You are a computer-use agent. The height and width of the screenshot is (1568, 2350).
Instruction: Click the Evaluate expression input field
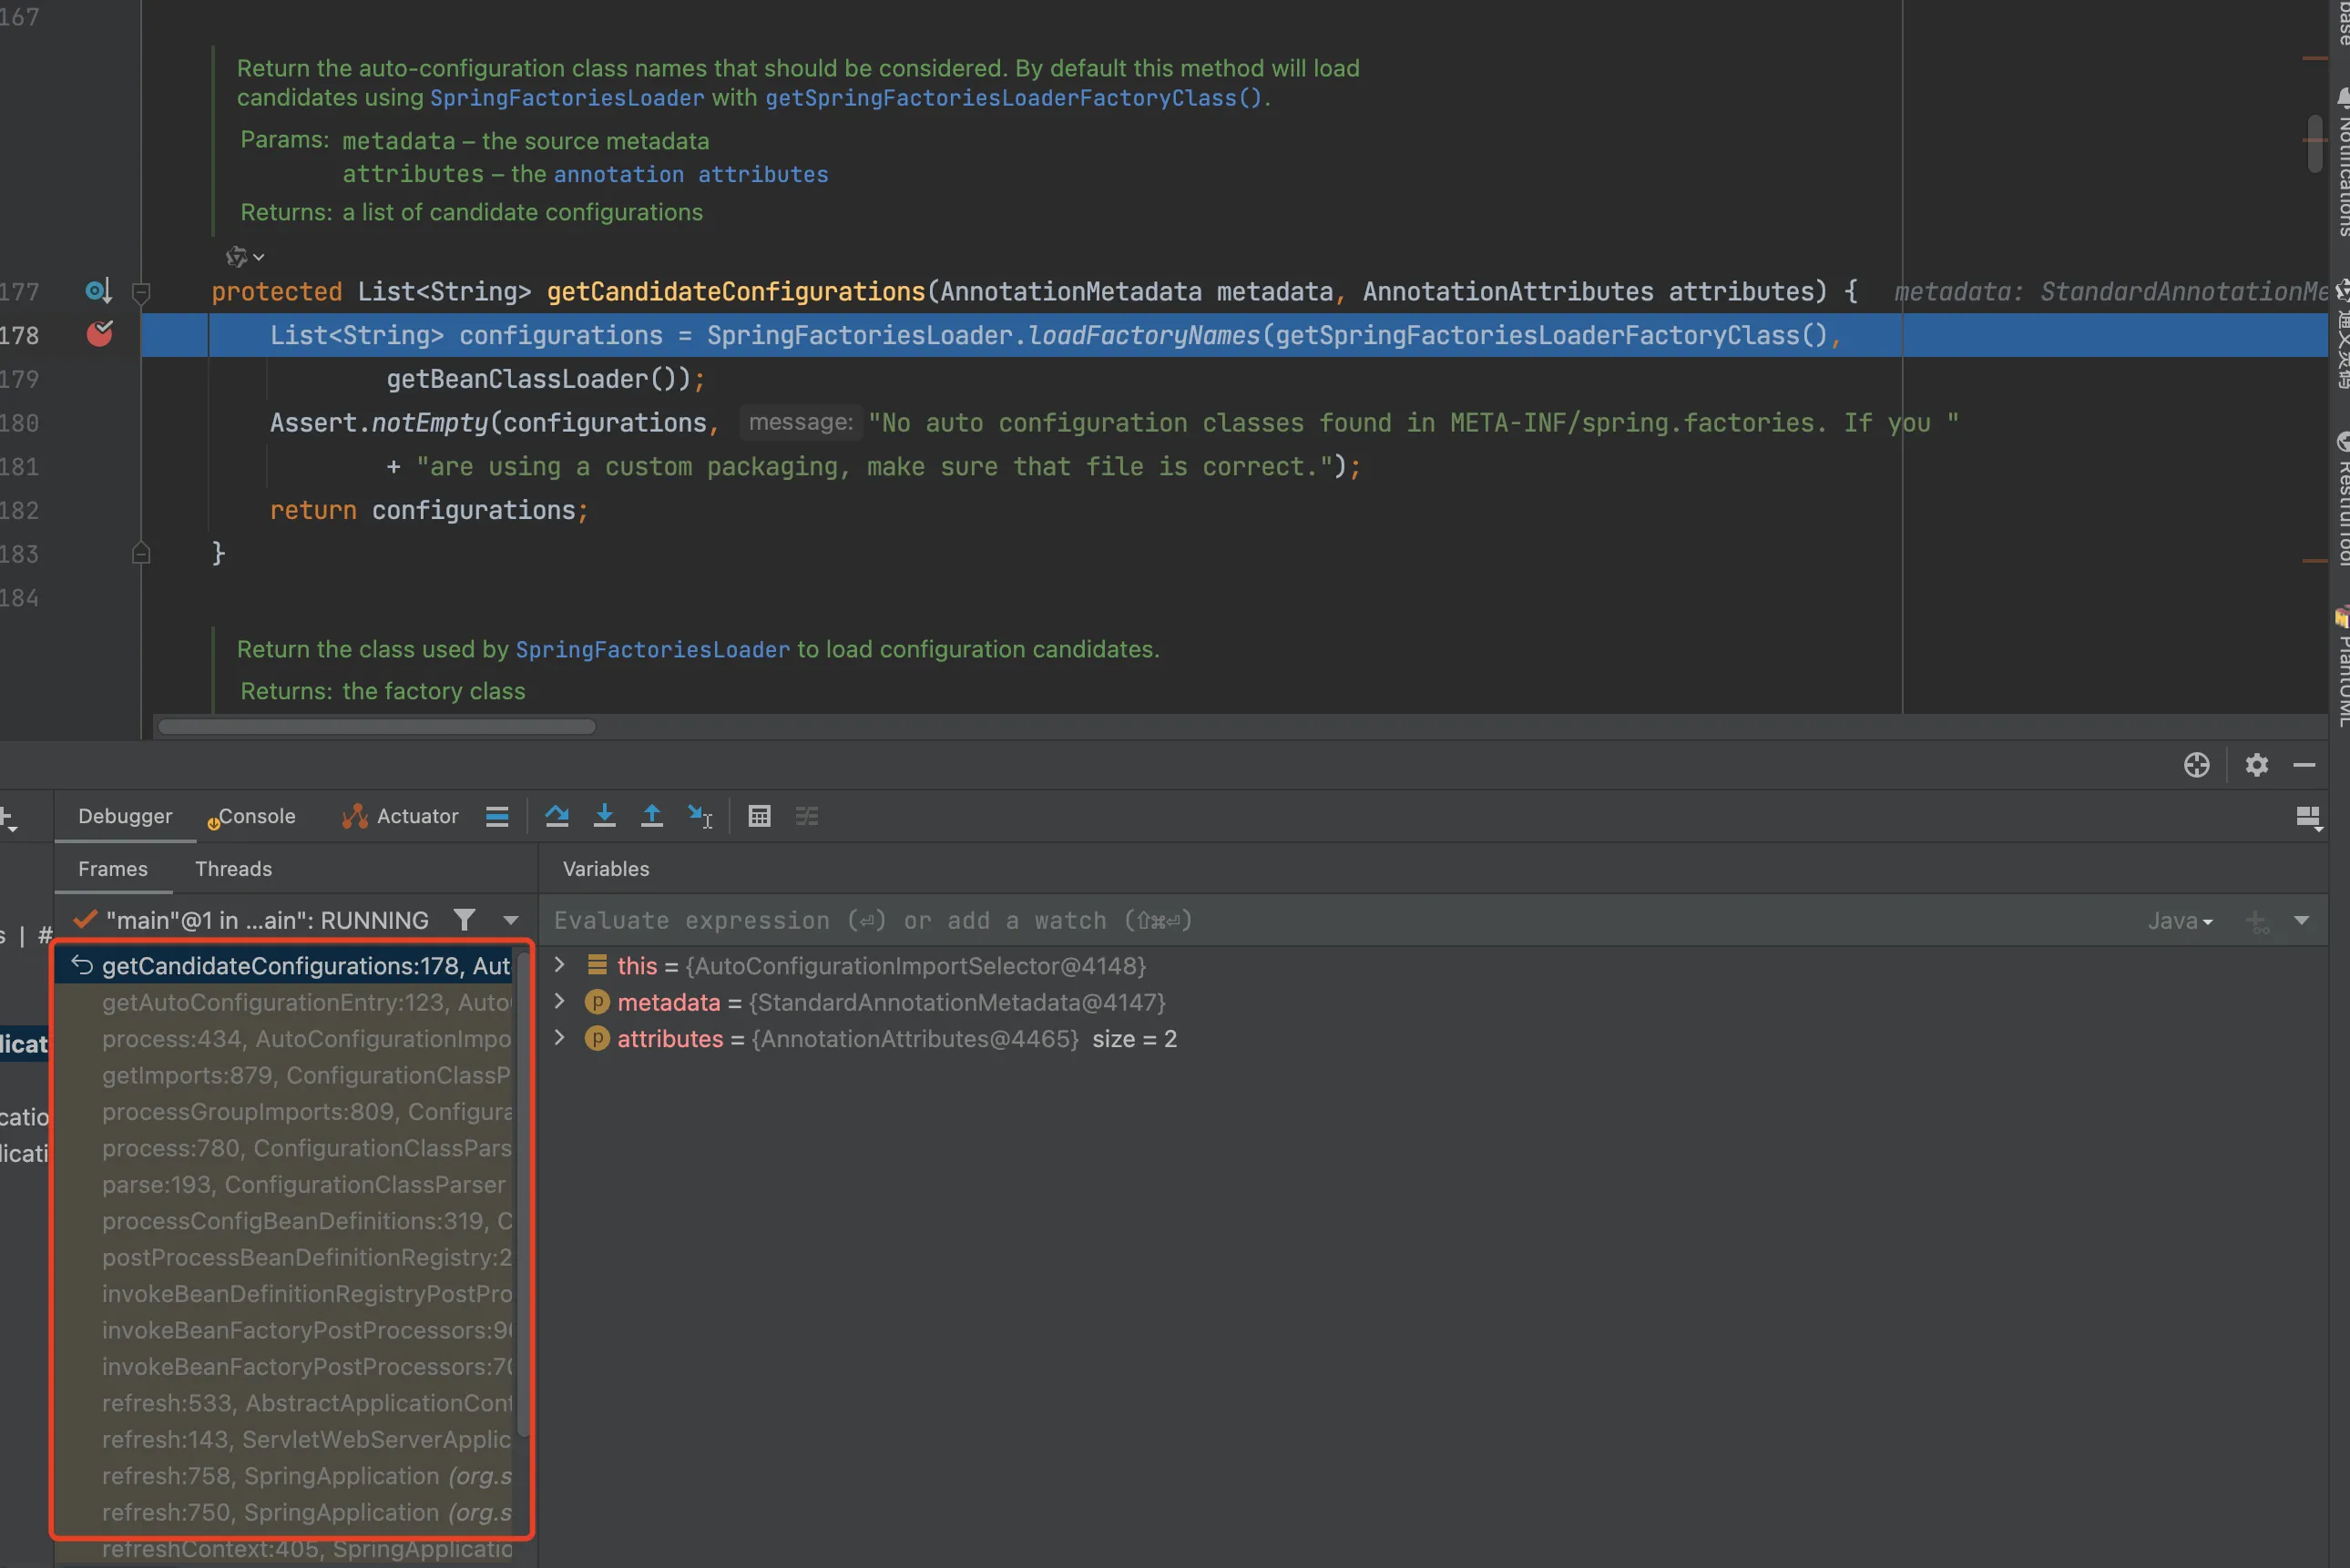click(x=1200, y=920)
